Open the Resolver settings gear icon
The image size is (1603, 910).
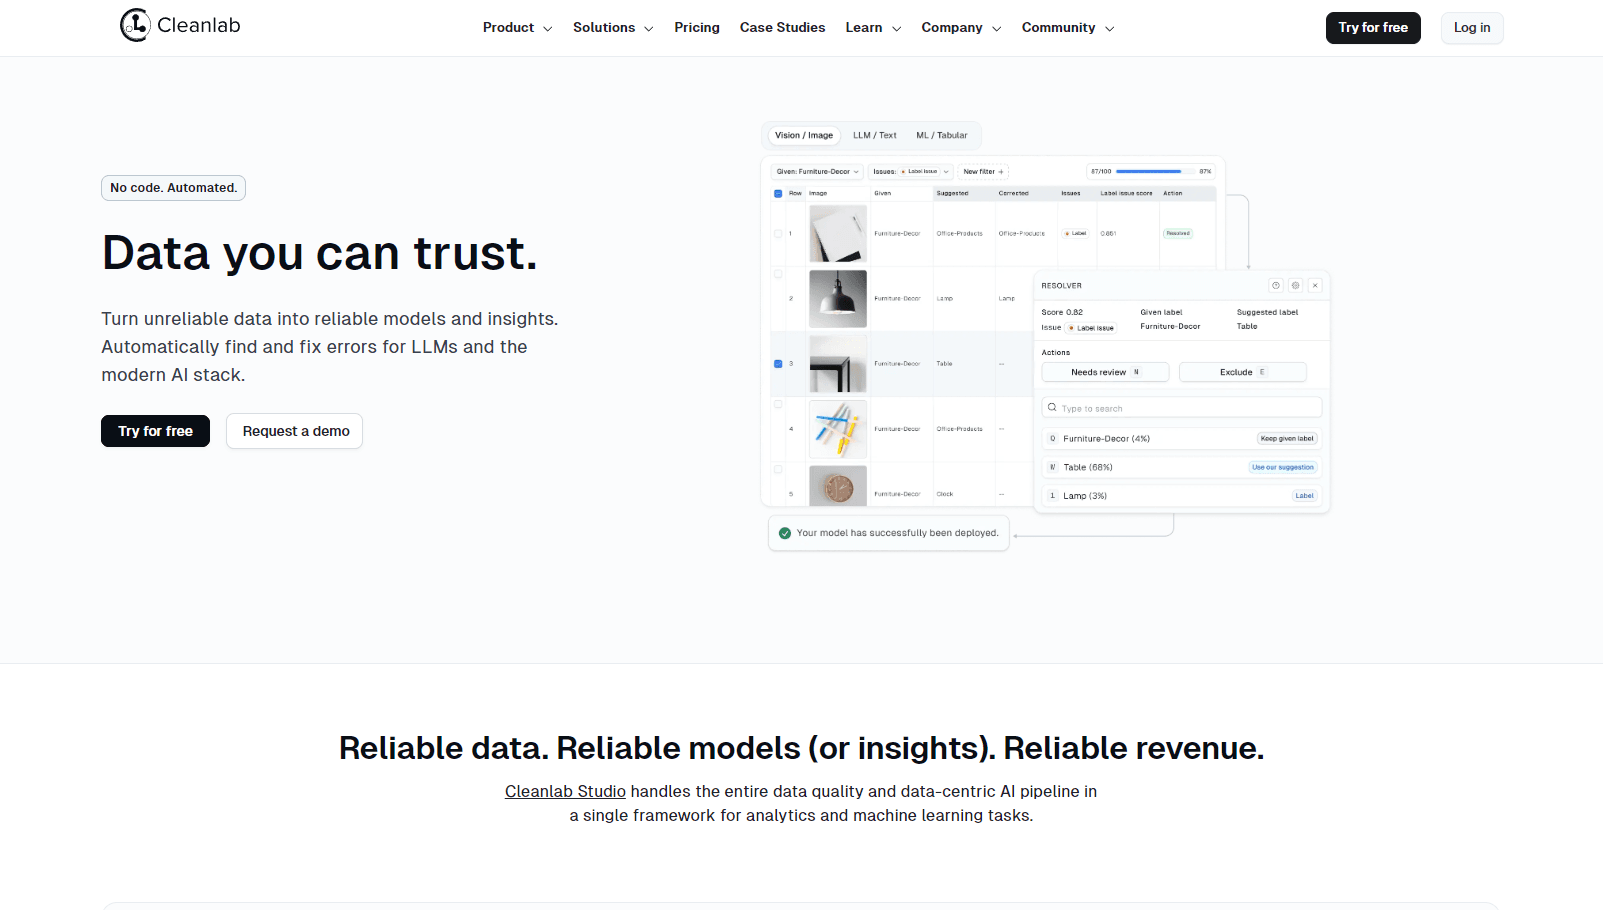click(1295, 286)
